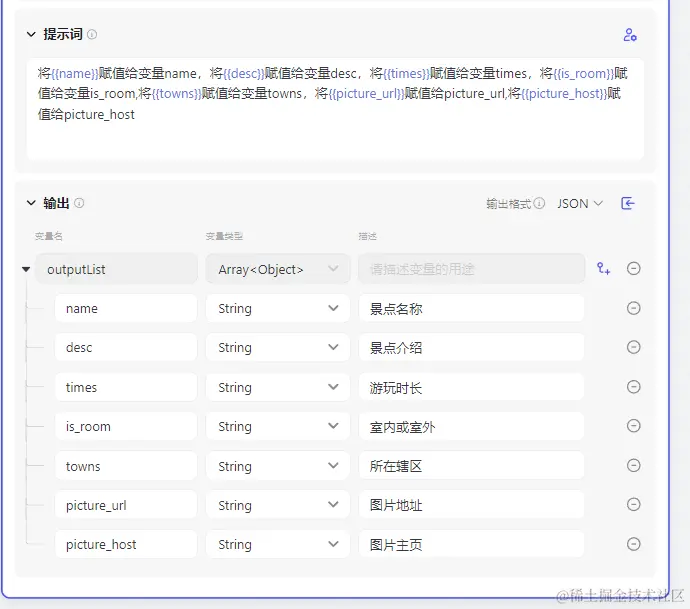Delete the is_room row

pos(633,426)
